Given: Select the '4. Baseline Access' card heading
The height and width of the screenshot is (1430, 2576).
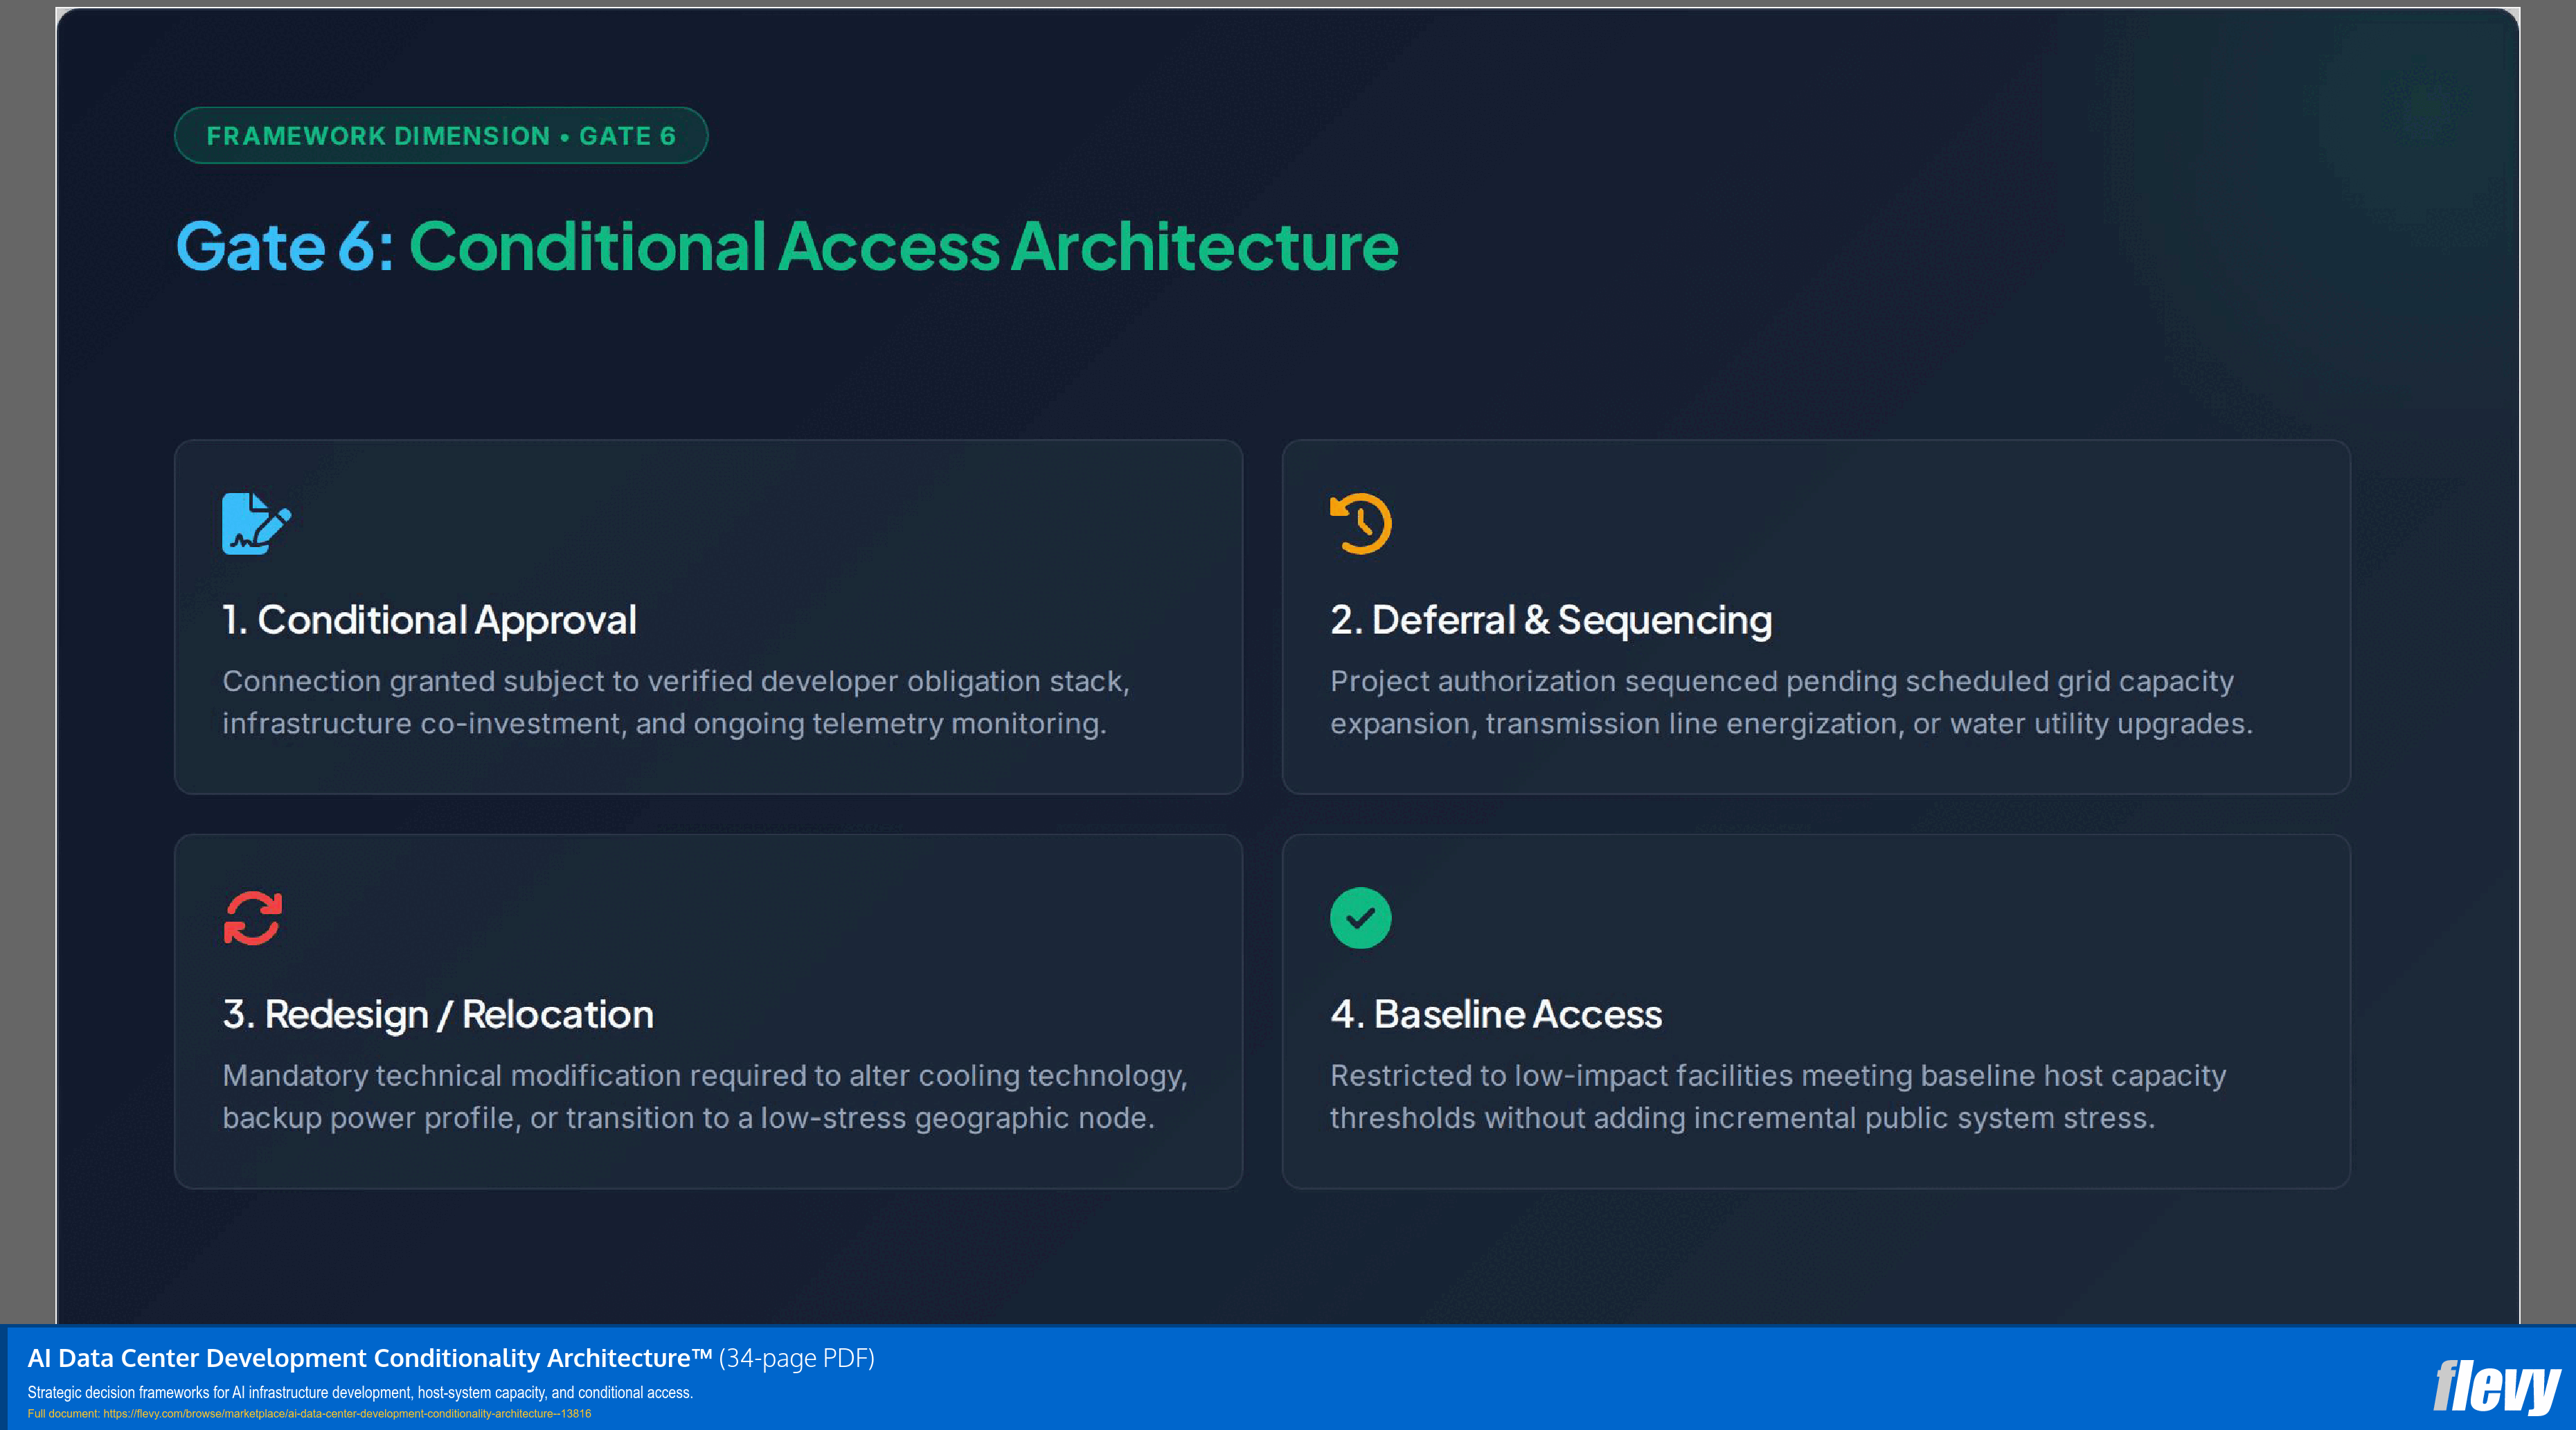Looking at the screenshot, I should [x=1496, y=1014].
